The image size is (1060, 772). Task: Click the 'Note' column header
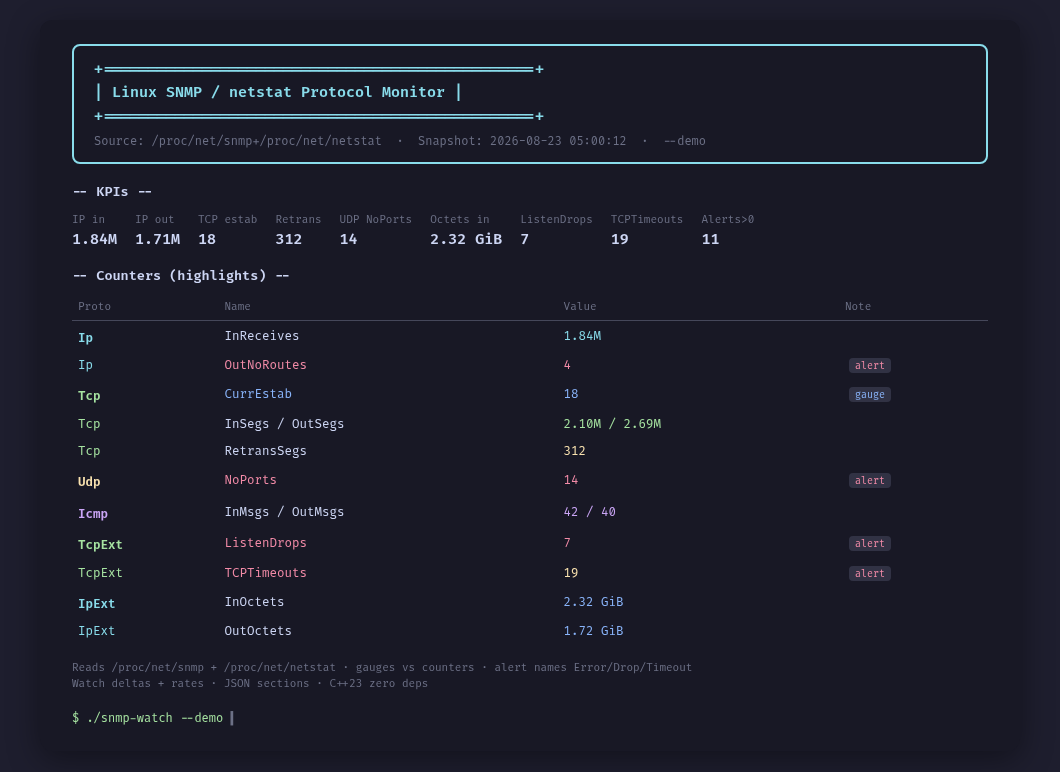tap(858, 306)
